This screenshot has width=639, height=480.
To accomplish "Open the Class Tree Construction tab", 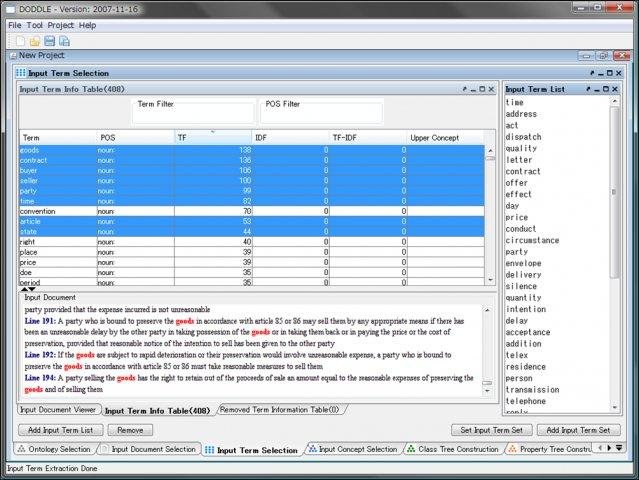I will tap(452, 449).
